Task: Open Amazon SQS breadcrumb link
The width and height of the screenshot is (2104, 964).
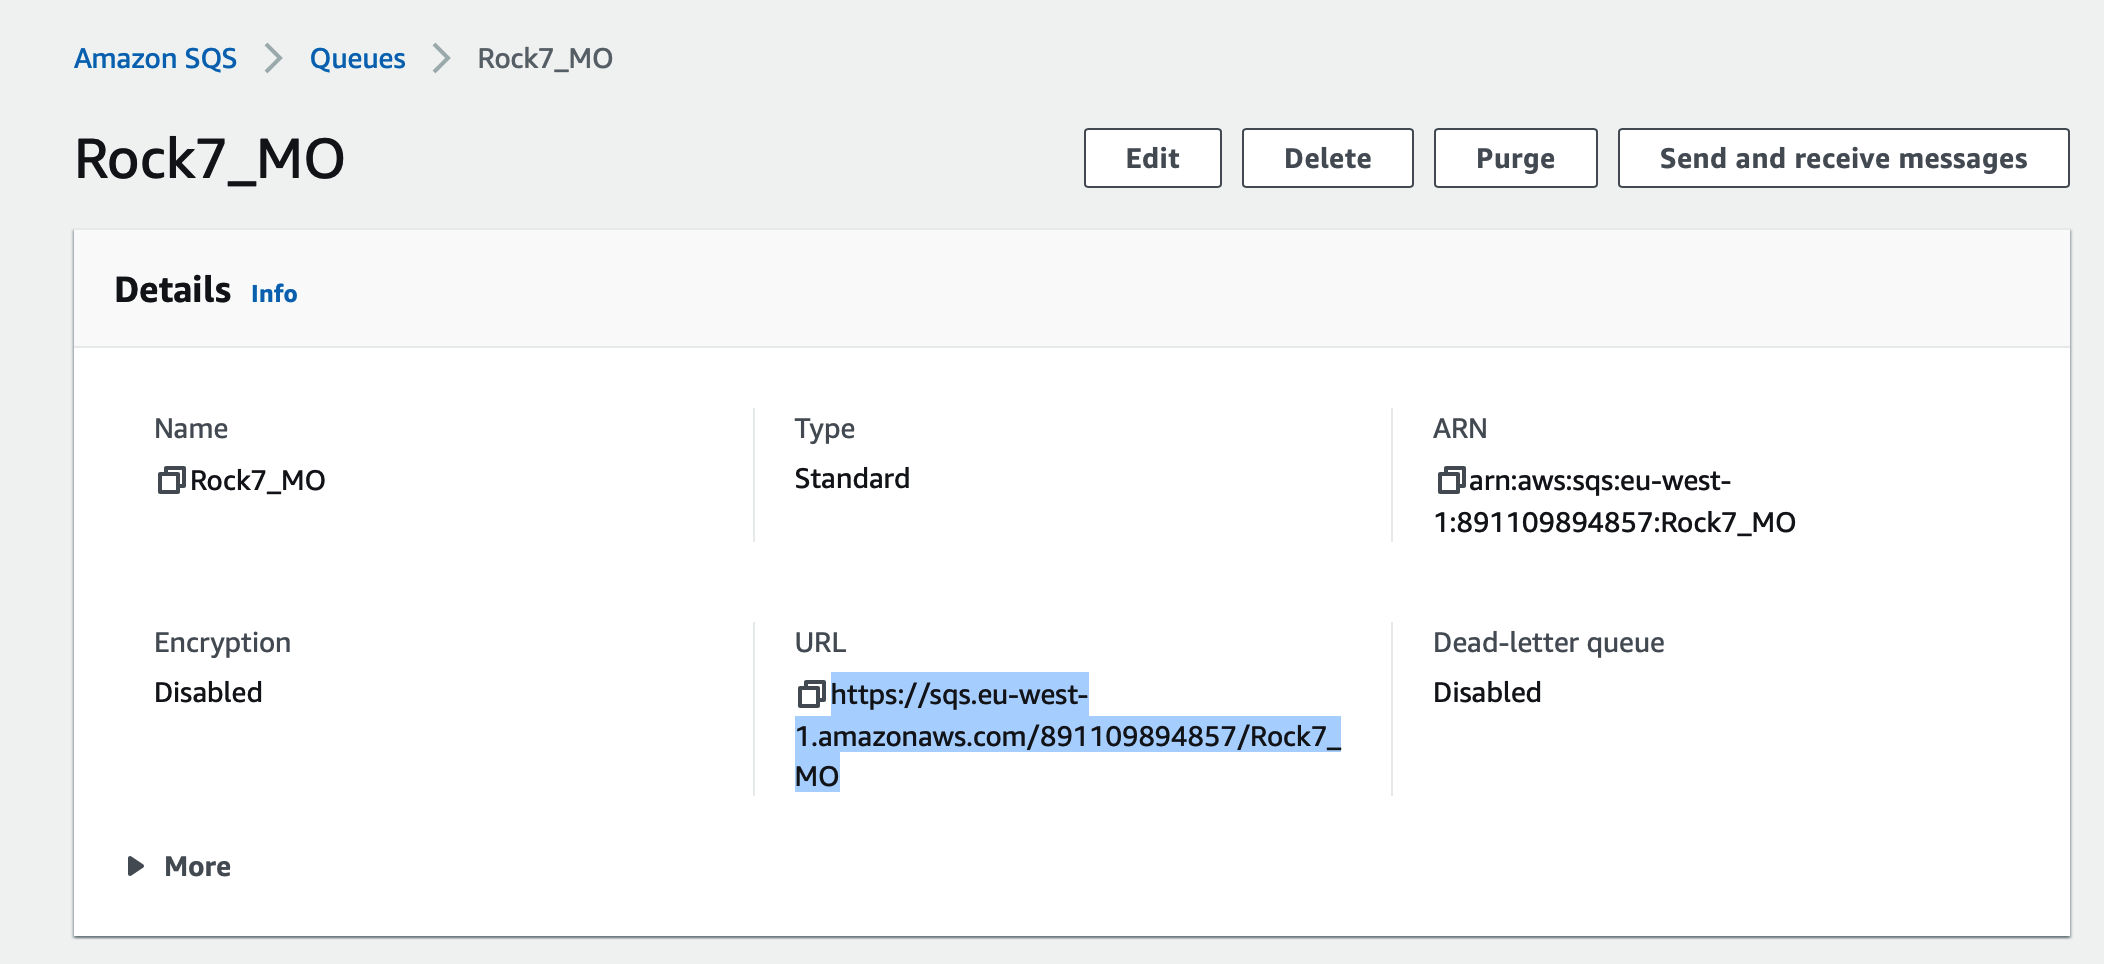Action: click(156, 59)
